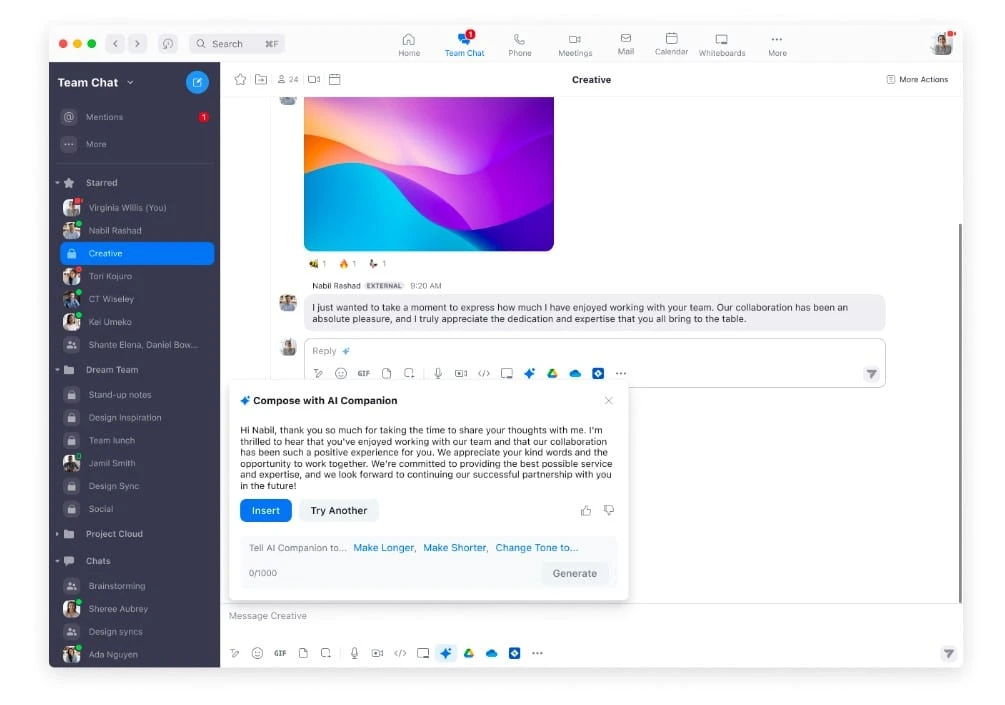Image resolution: width=1005 pixels, height=705 pixels.
Task: Click the move-to-folder icon in channel header
Action: [261, 79]
